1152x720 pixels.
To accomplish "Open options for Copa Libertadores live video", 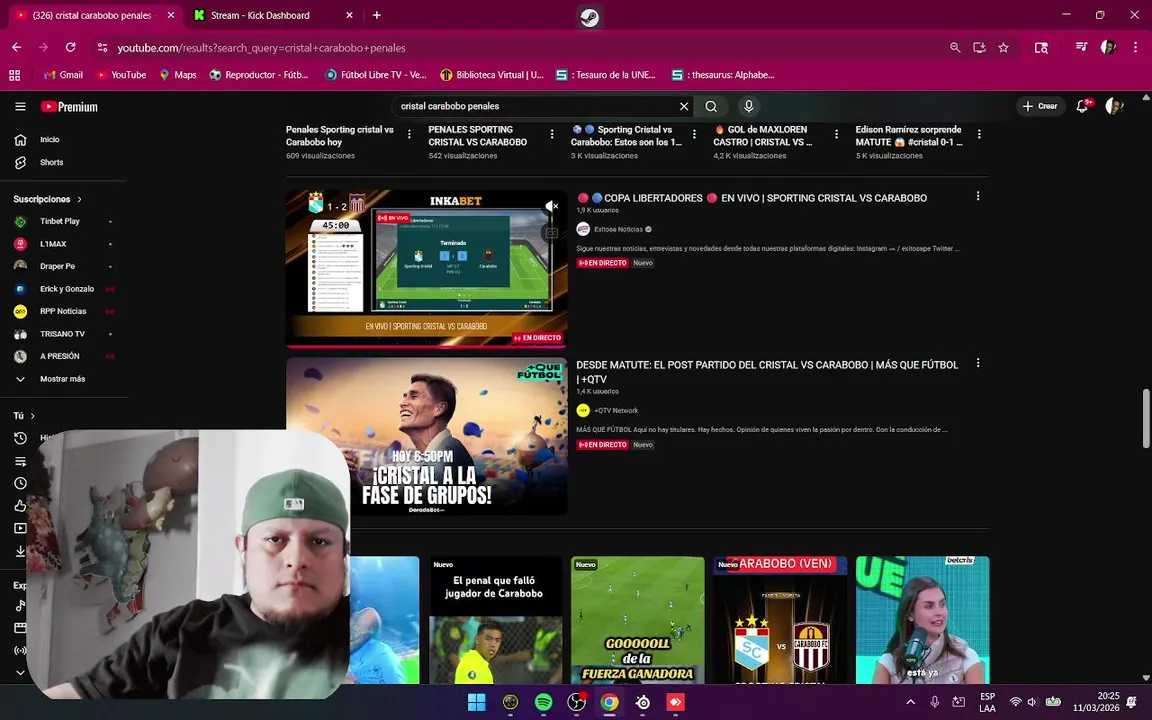I will [x=978, y=196].
